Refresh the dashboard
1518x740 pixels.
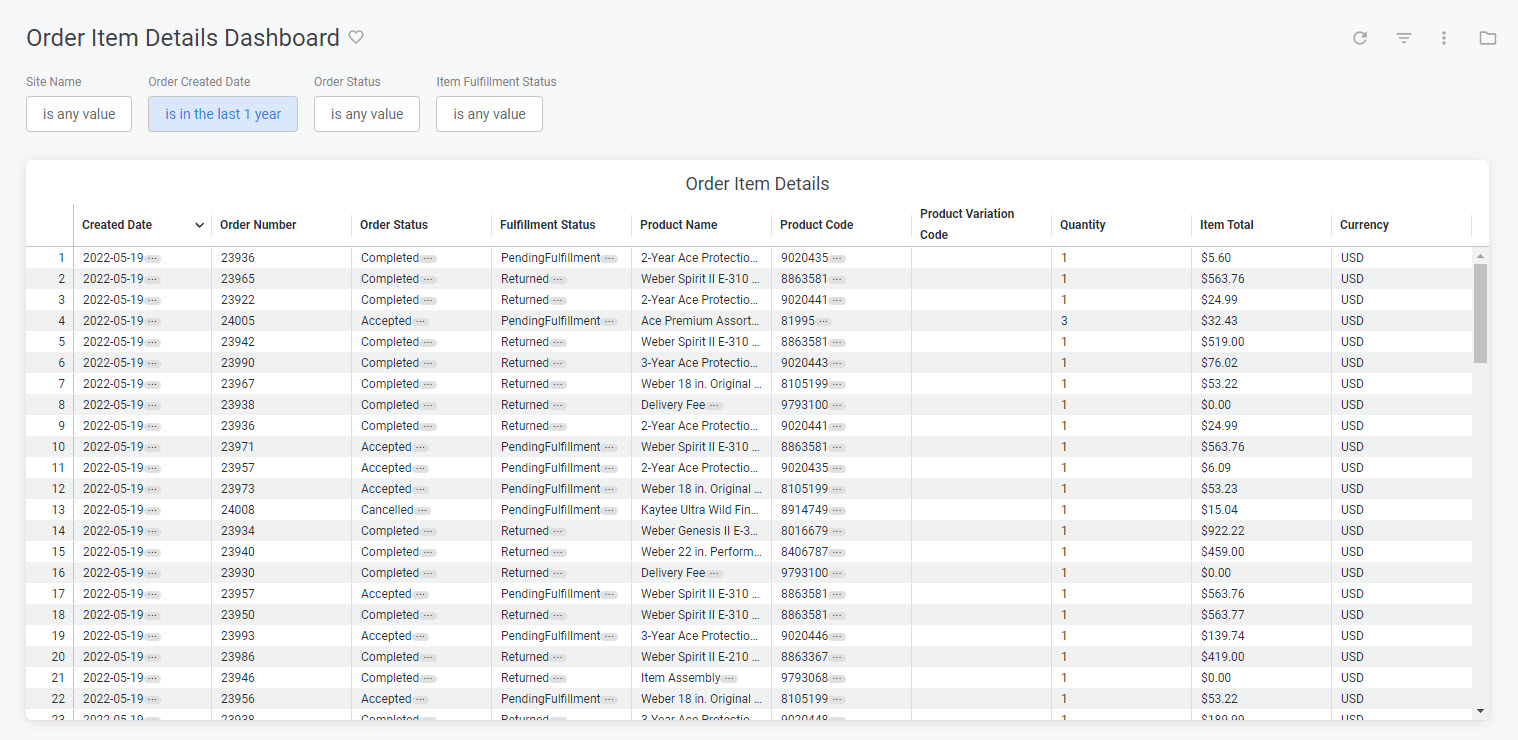pos(1360,37)
